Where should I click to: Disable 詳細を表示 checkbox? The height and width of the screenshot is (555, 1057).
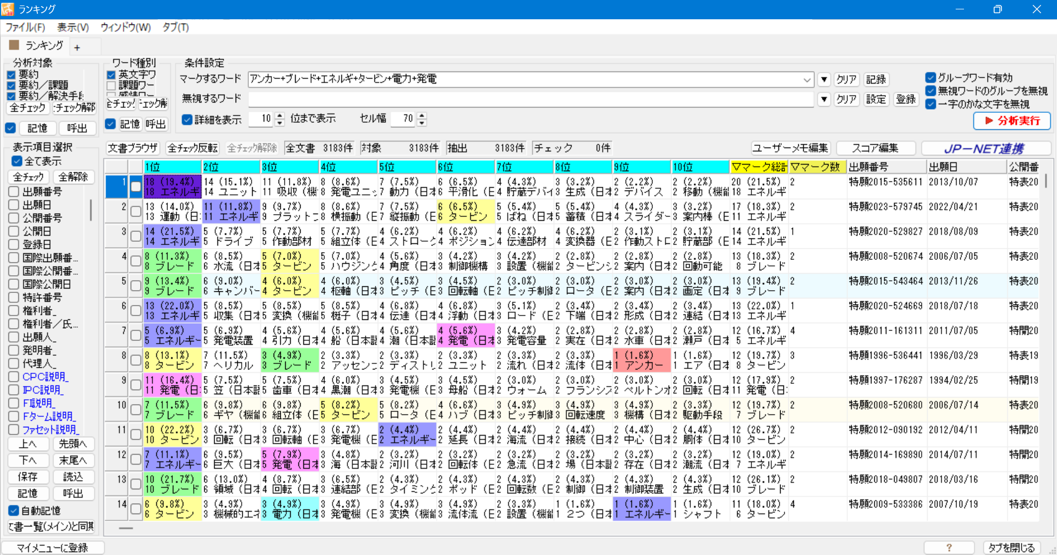pyautogui.click(x=187, y=119)
